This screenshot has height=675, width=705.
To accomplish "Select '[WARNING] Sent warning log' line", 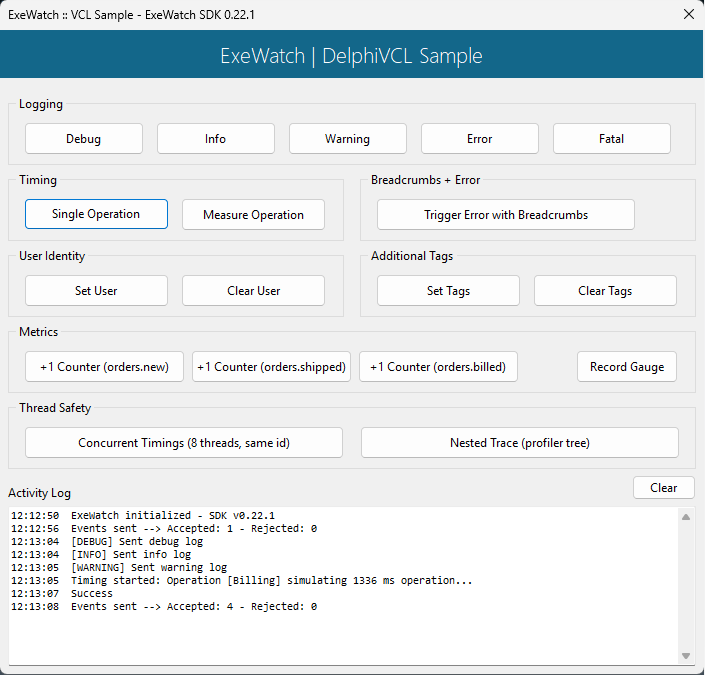I will coord(119,568).
